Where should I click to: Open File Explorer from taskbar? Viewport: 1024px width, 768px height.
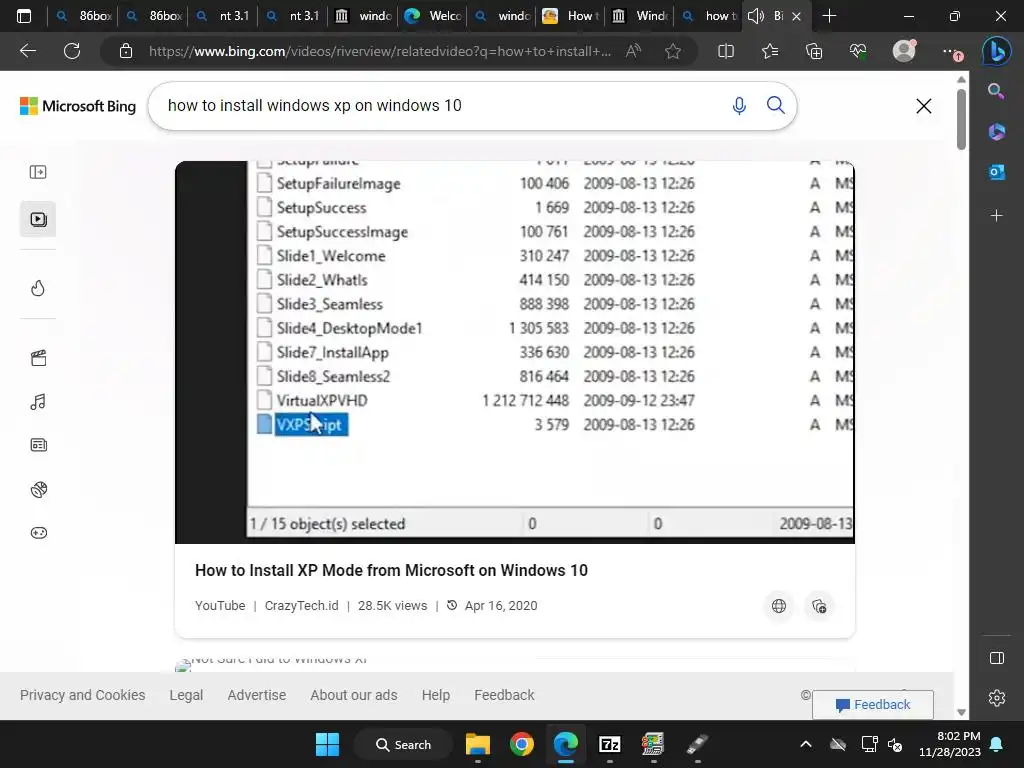pyautogui.click(x=477, y=744)
